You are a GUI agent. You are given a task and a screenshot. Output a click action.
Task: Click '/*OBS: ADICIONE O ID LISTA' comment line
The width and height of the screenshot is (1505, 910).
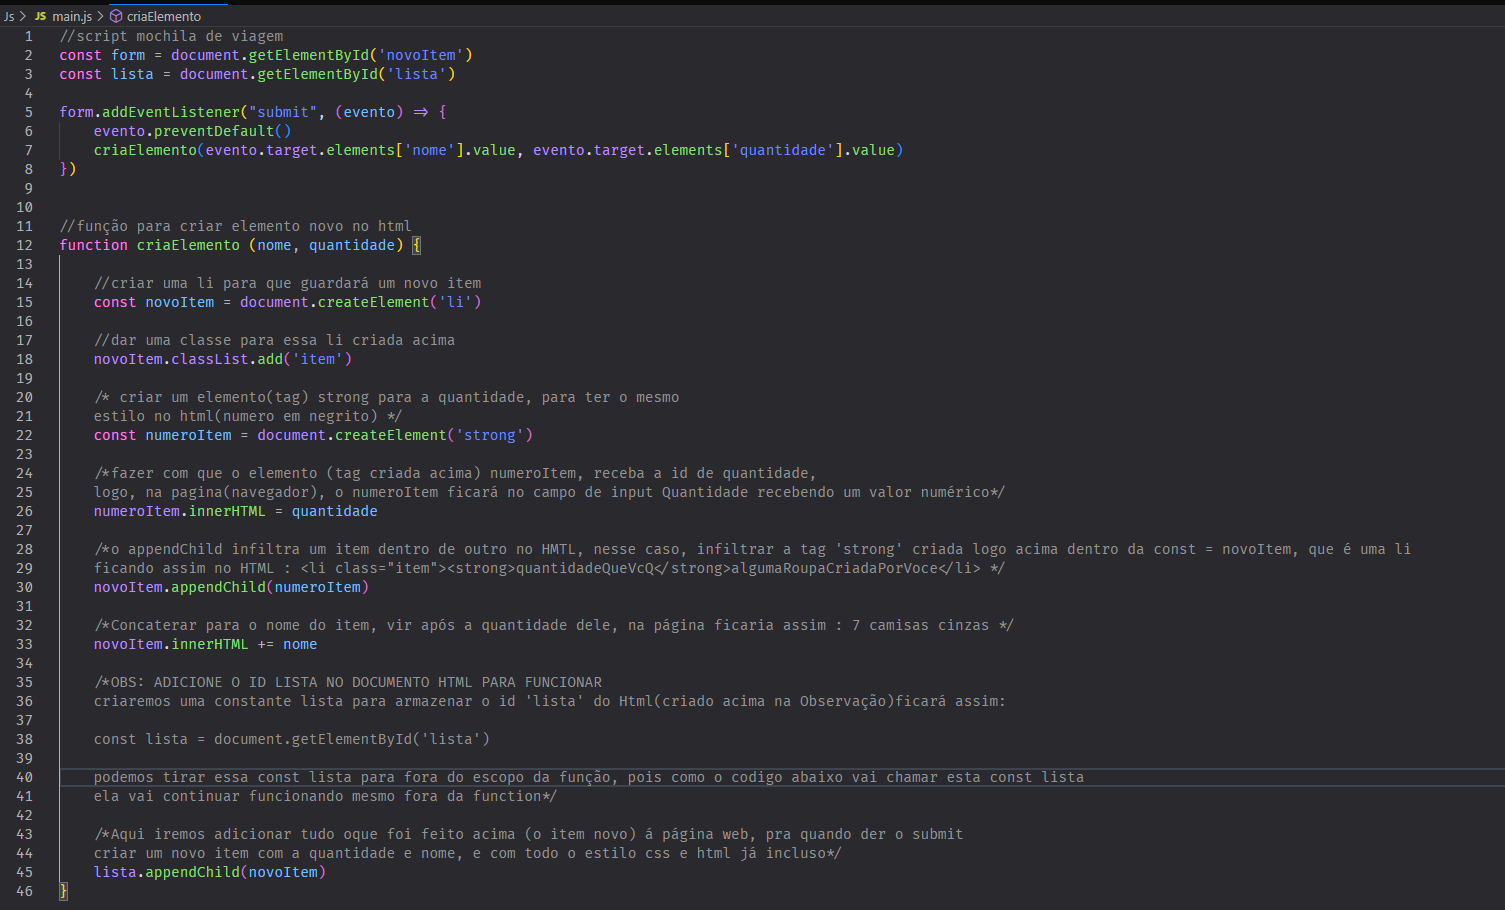(348, 682)
